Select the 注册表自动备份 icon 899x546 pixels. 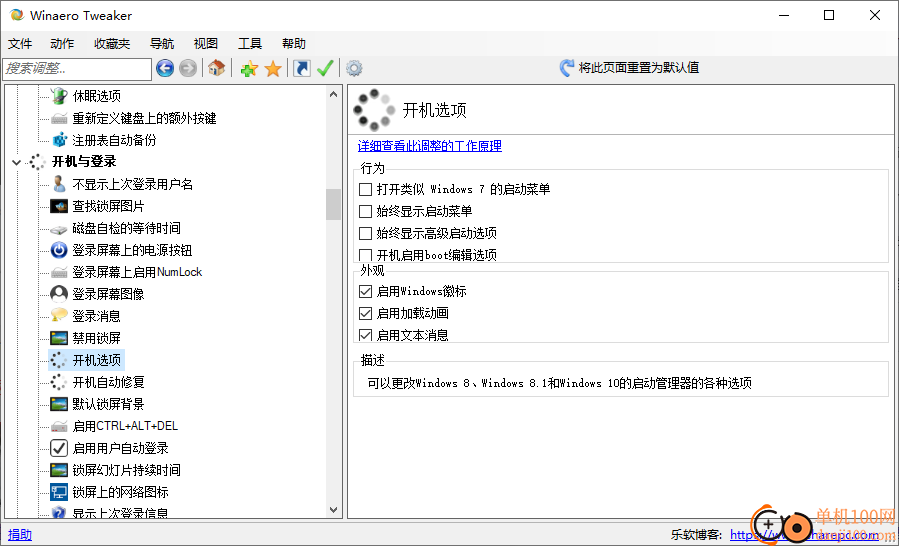[59, 139]
